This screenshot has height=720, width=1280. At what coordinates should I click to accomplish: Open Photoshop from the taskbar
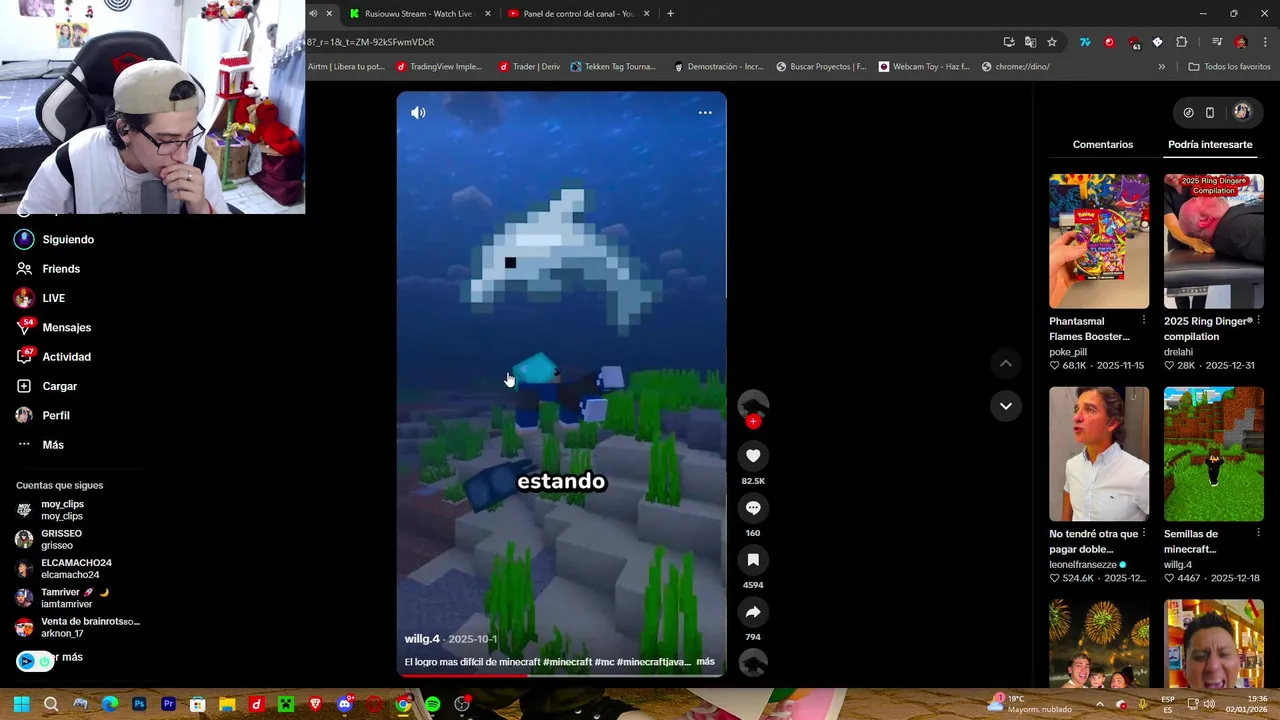139,705
